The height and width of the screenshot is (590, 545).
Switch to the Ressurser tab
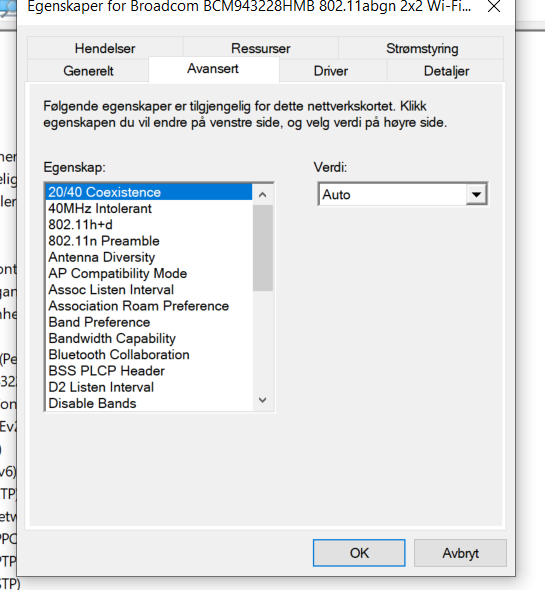click(260, 48)
